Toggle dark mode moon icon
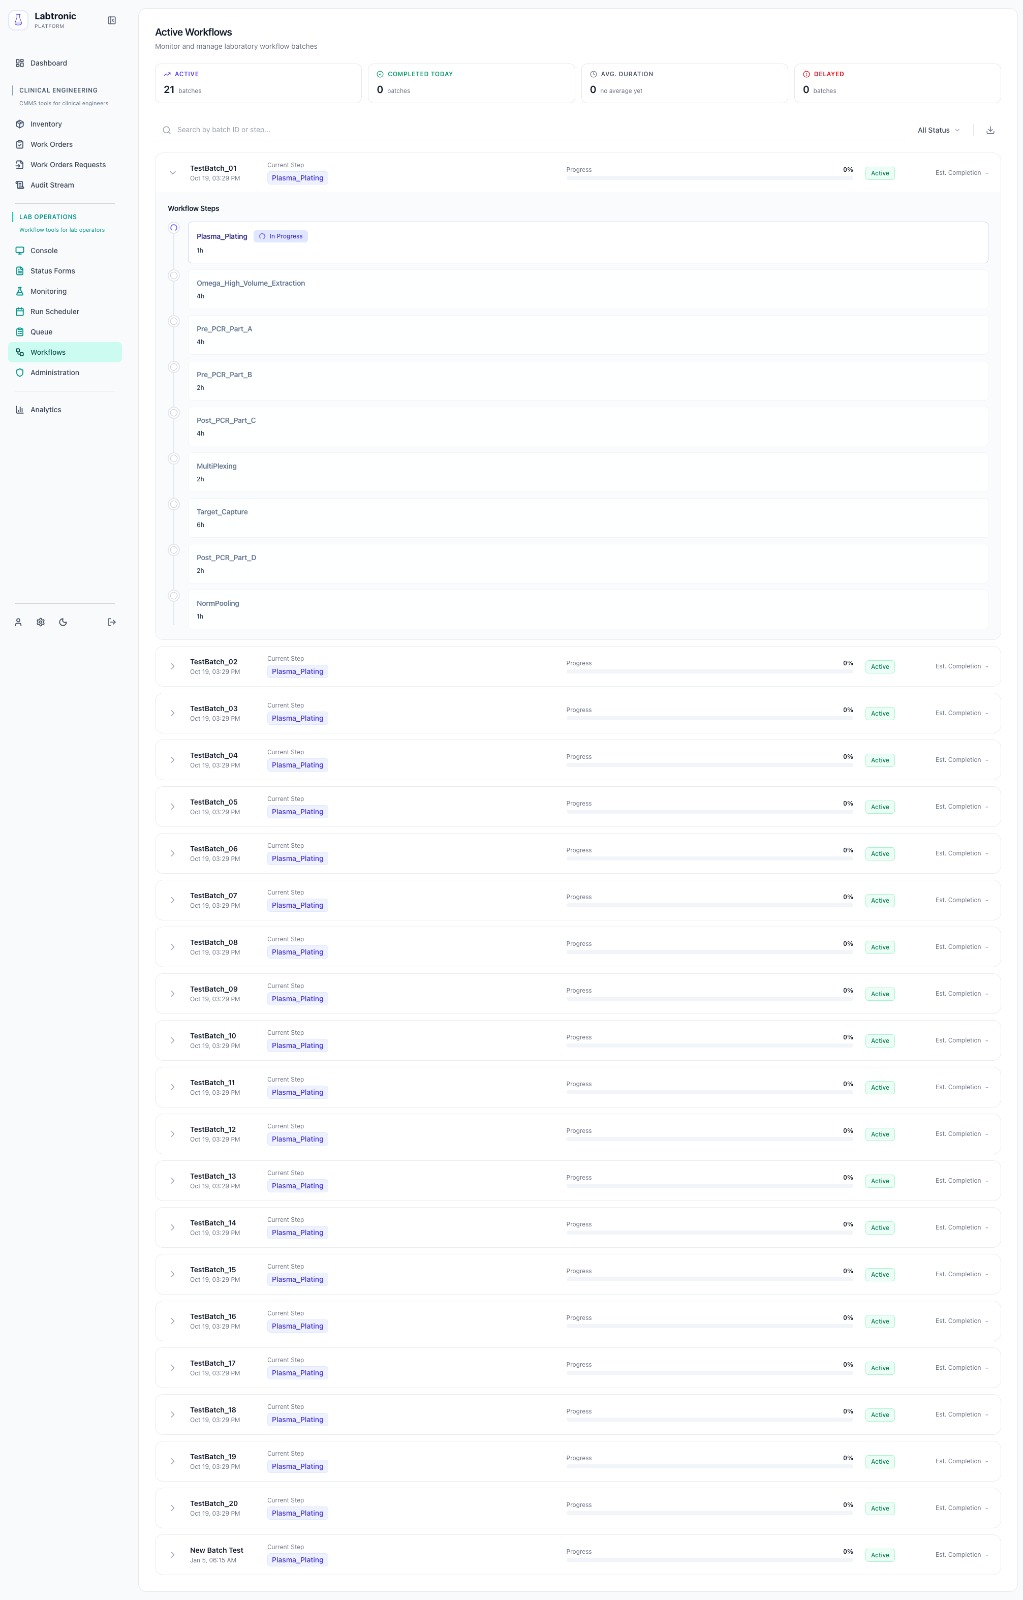 coord(63,622)
